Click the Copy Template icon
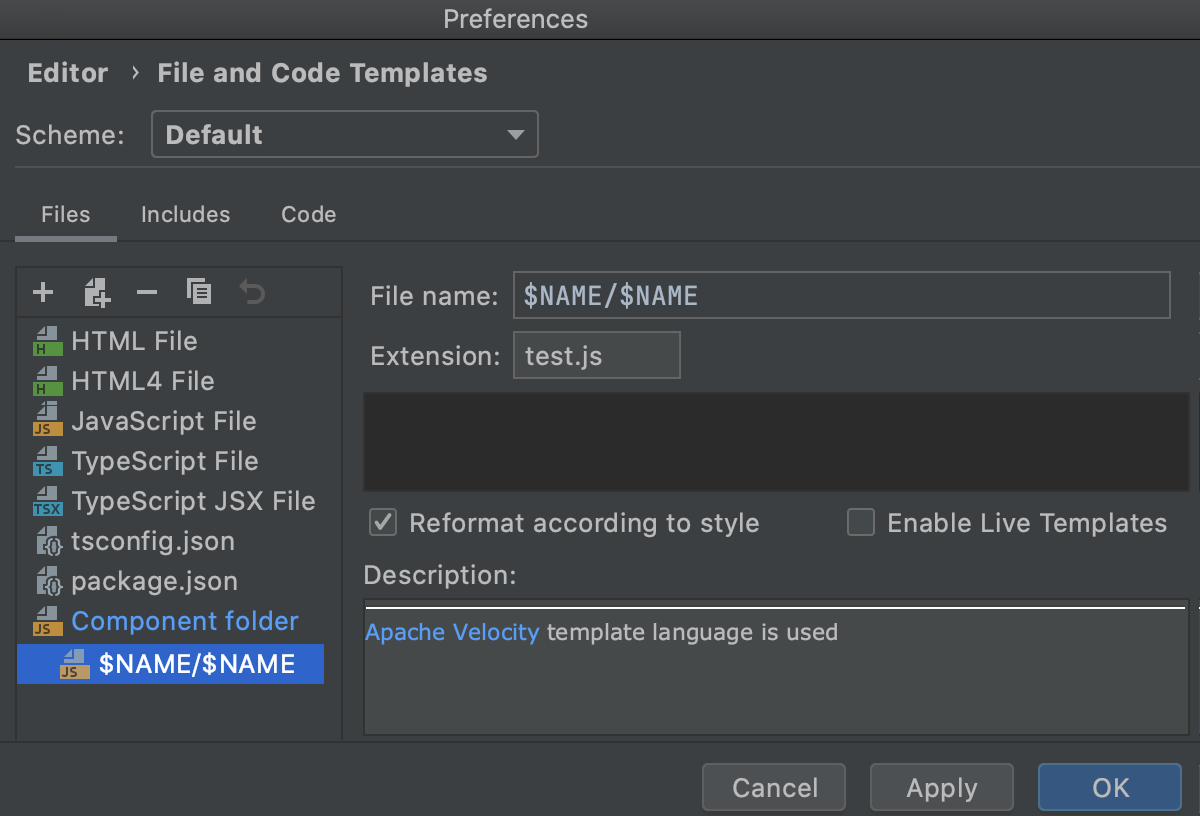 pyautogui.click(x=199, y=292)
